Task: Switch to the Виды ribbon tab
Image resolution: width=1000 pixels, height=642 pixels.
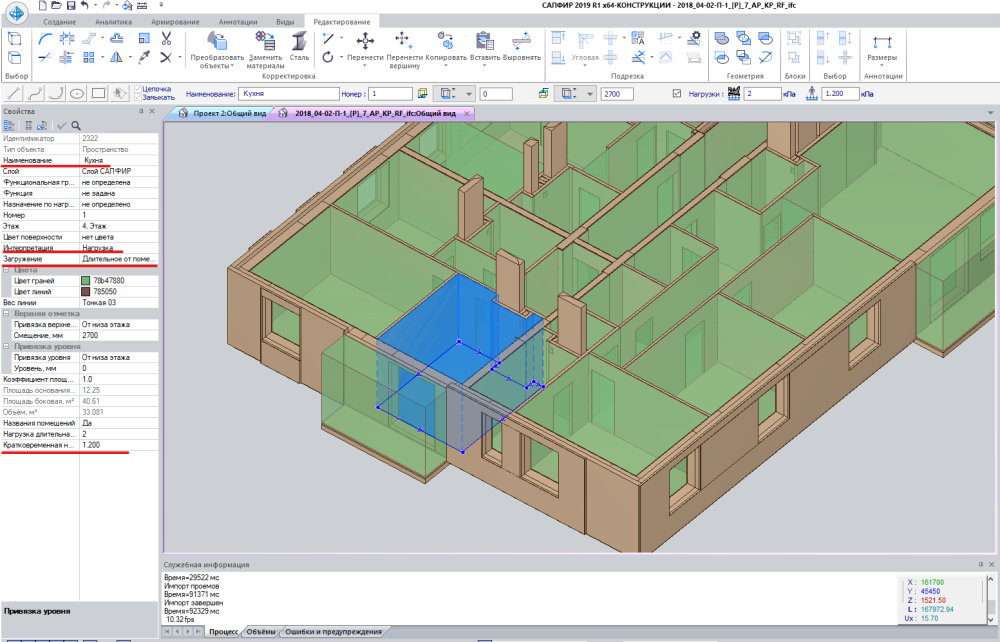Action: [285, 22]
